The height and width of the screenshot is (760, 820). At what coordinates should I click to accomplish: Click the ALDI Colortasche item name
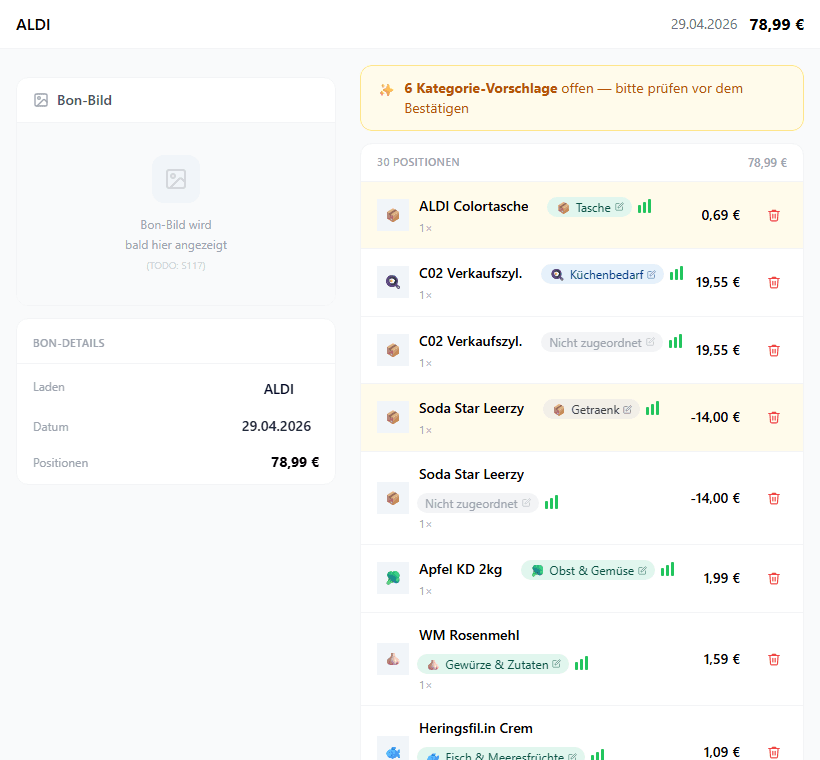tap(473, 207)
